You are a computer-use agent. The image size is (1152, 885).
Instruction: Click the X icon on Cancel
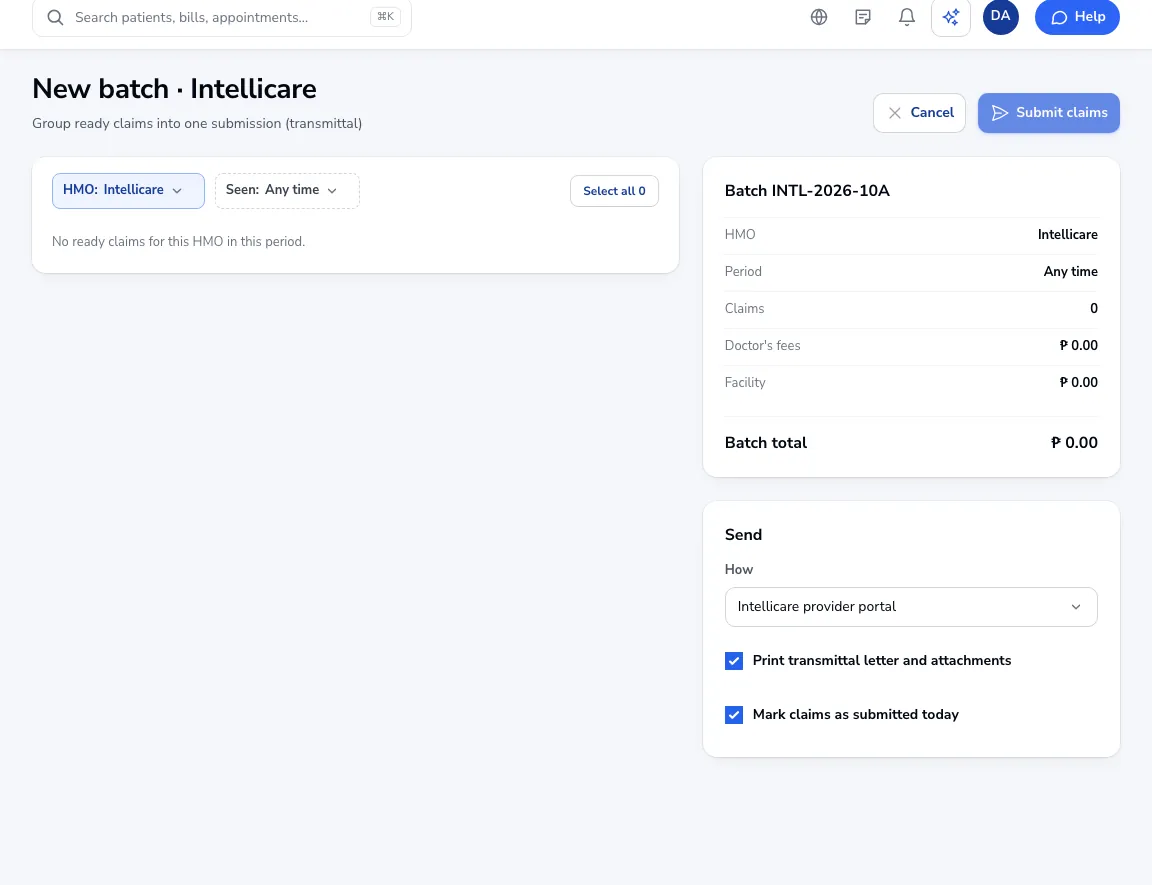tap(894, 112)
